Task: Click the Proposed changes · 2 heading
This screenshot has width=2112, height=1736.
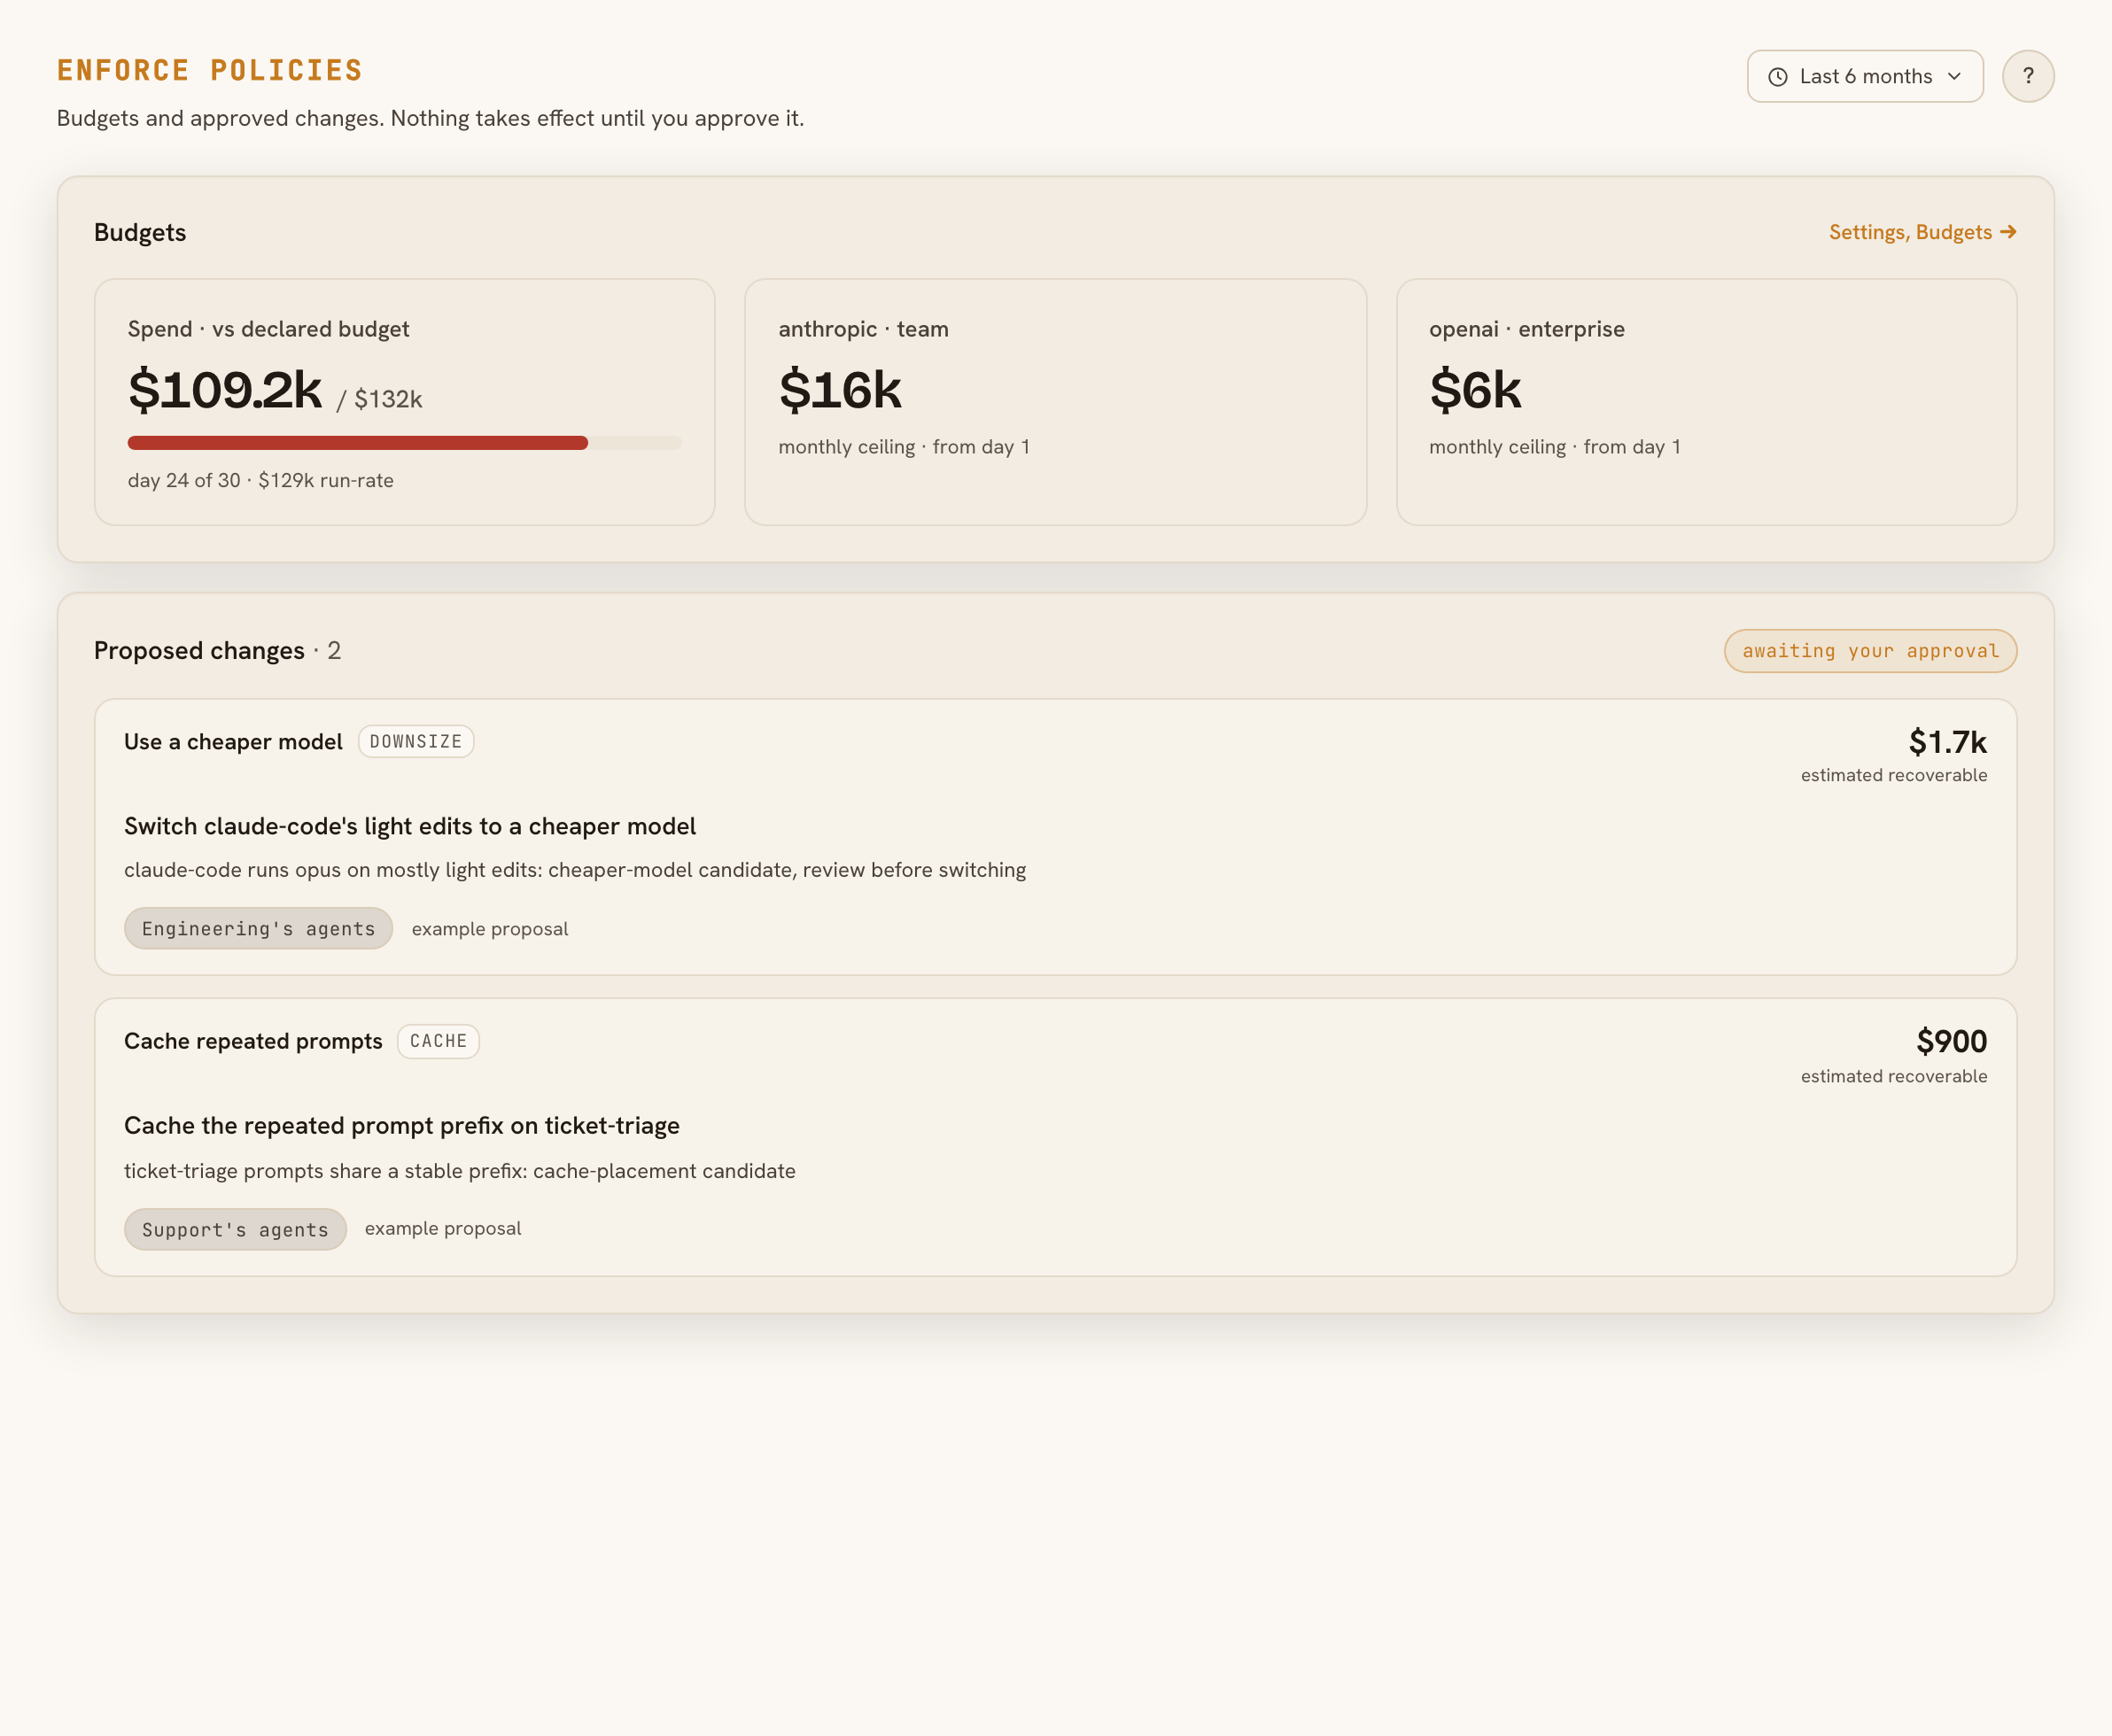Action: coord(217,651)
